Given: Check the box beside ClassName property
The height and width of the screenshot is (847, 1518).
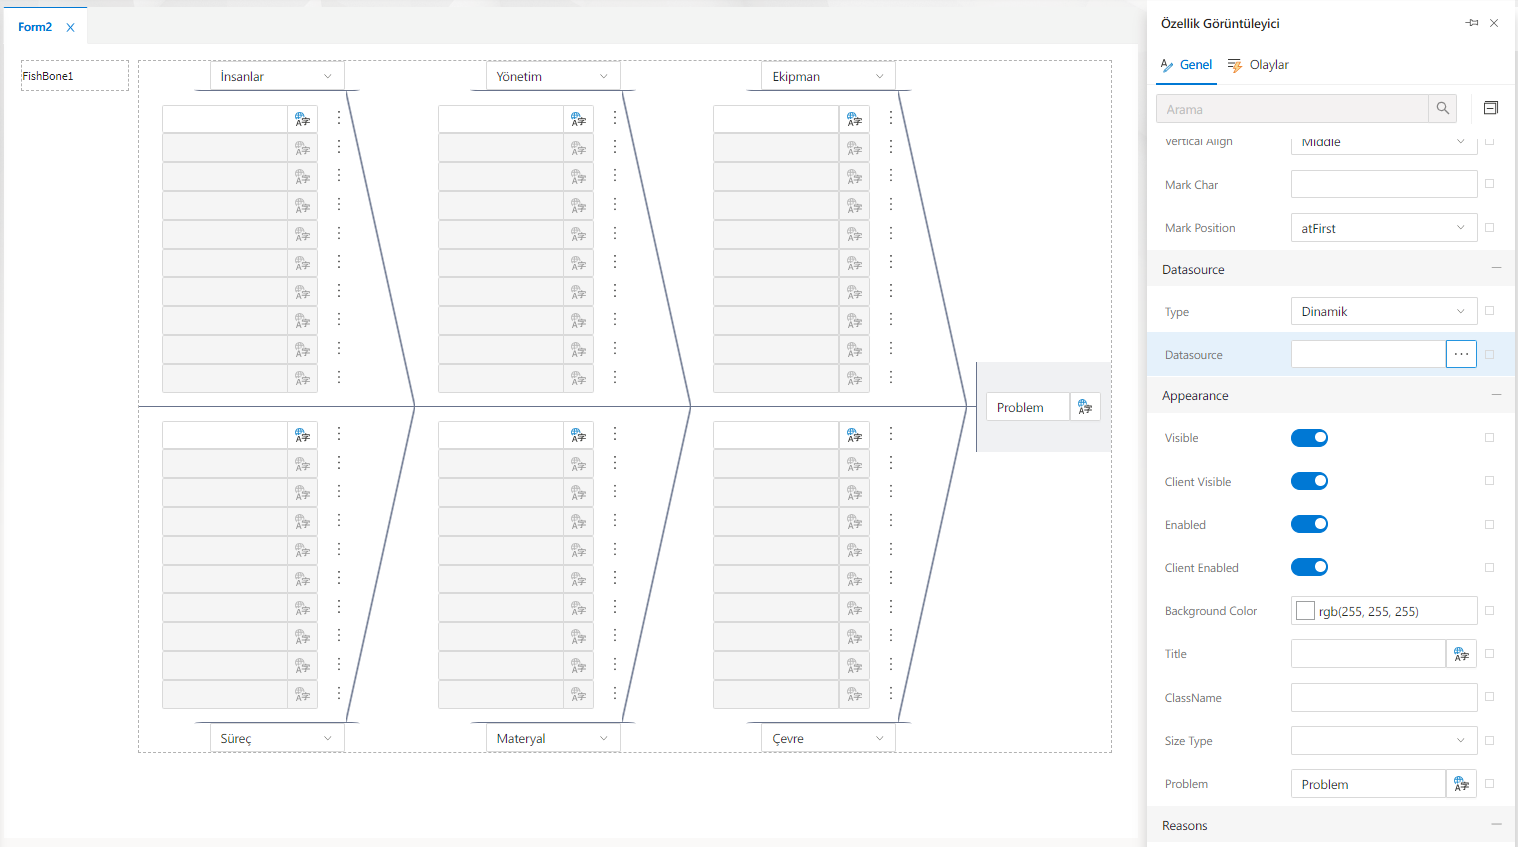Looking at the screenshot, I should 1489,697.
